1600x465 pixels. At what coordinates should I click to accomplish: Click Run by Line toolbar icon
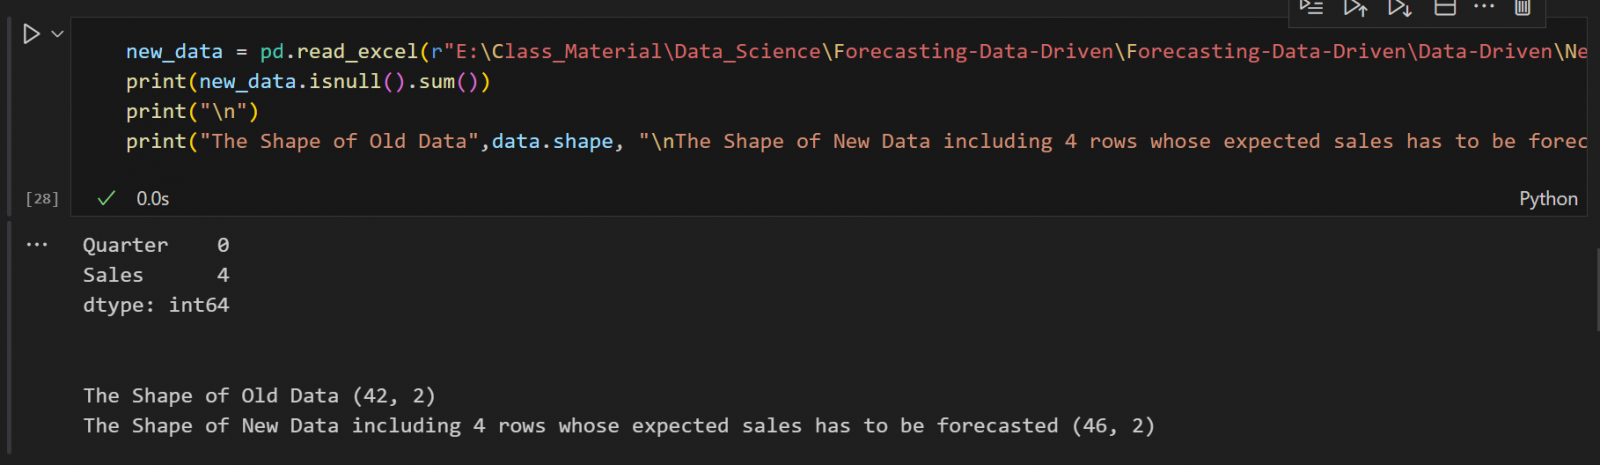pos(1311,7)
